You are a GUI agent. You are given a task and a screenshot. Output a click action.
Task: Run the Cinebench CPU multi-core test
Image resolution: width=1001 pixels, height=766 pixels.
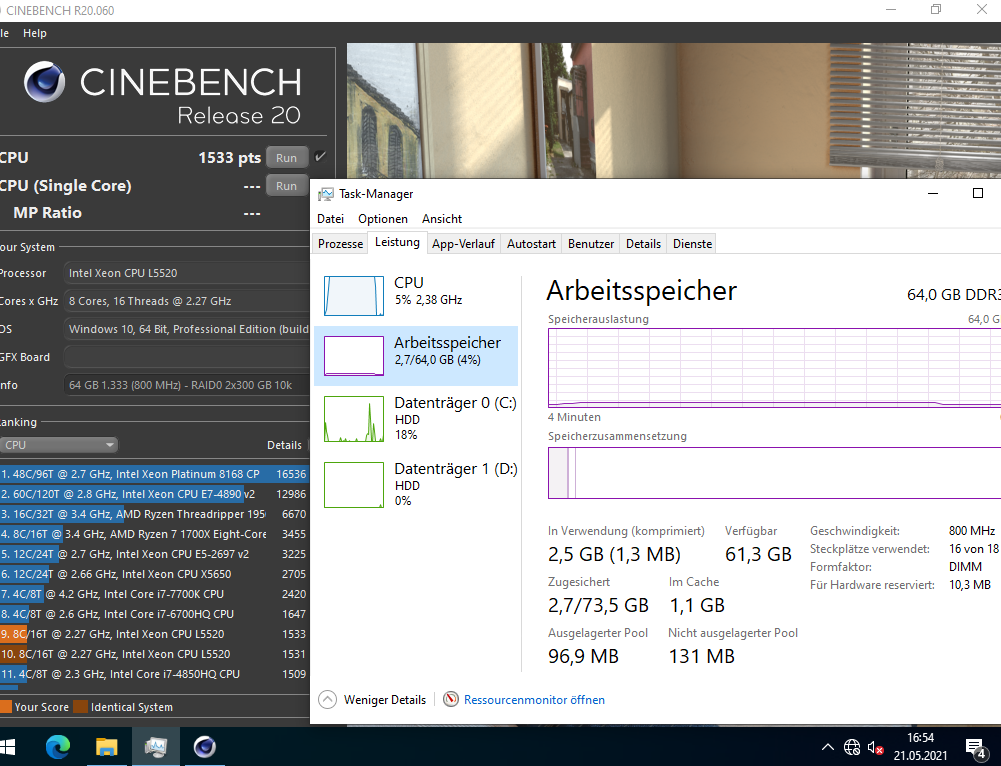pos(287,158)
